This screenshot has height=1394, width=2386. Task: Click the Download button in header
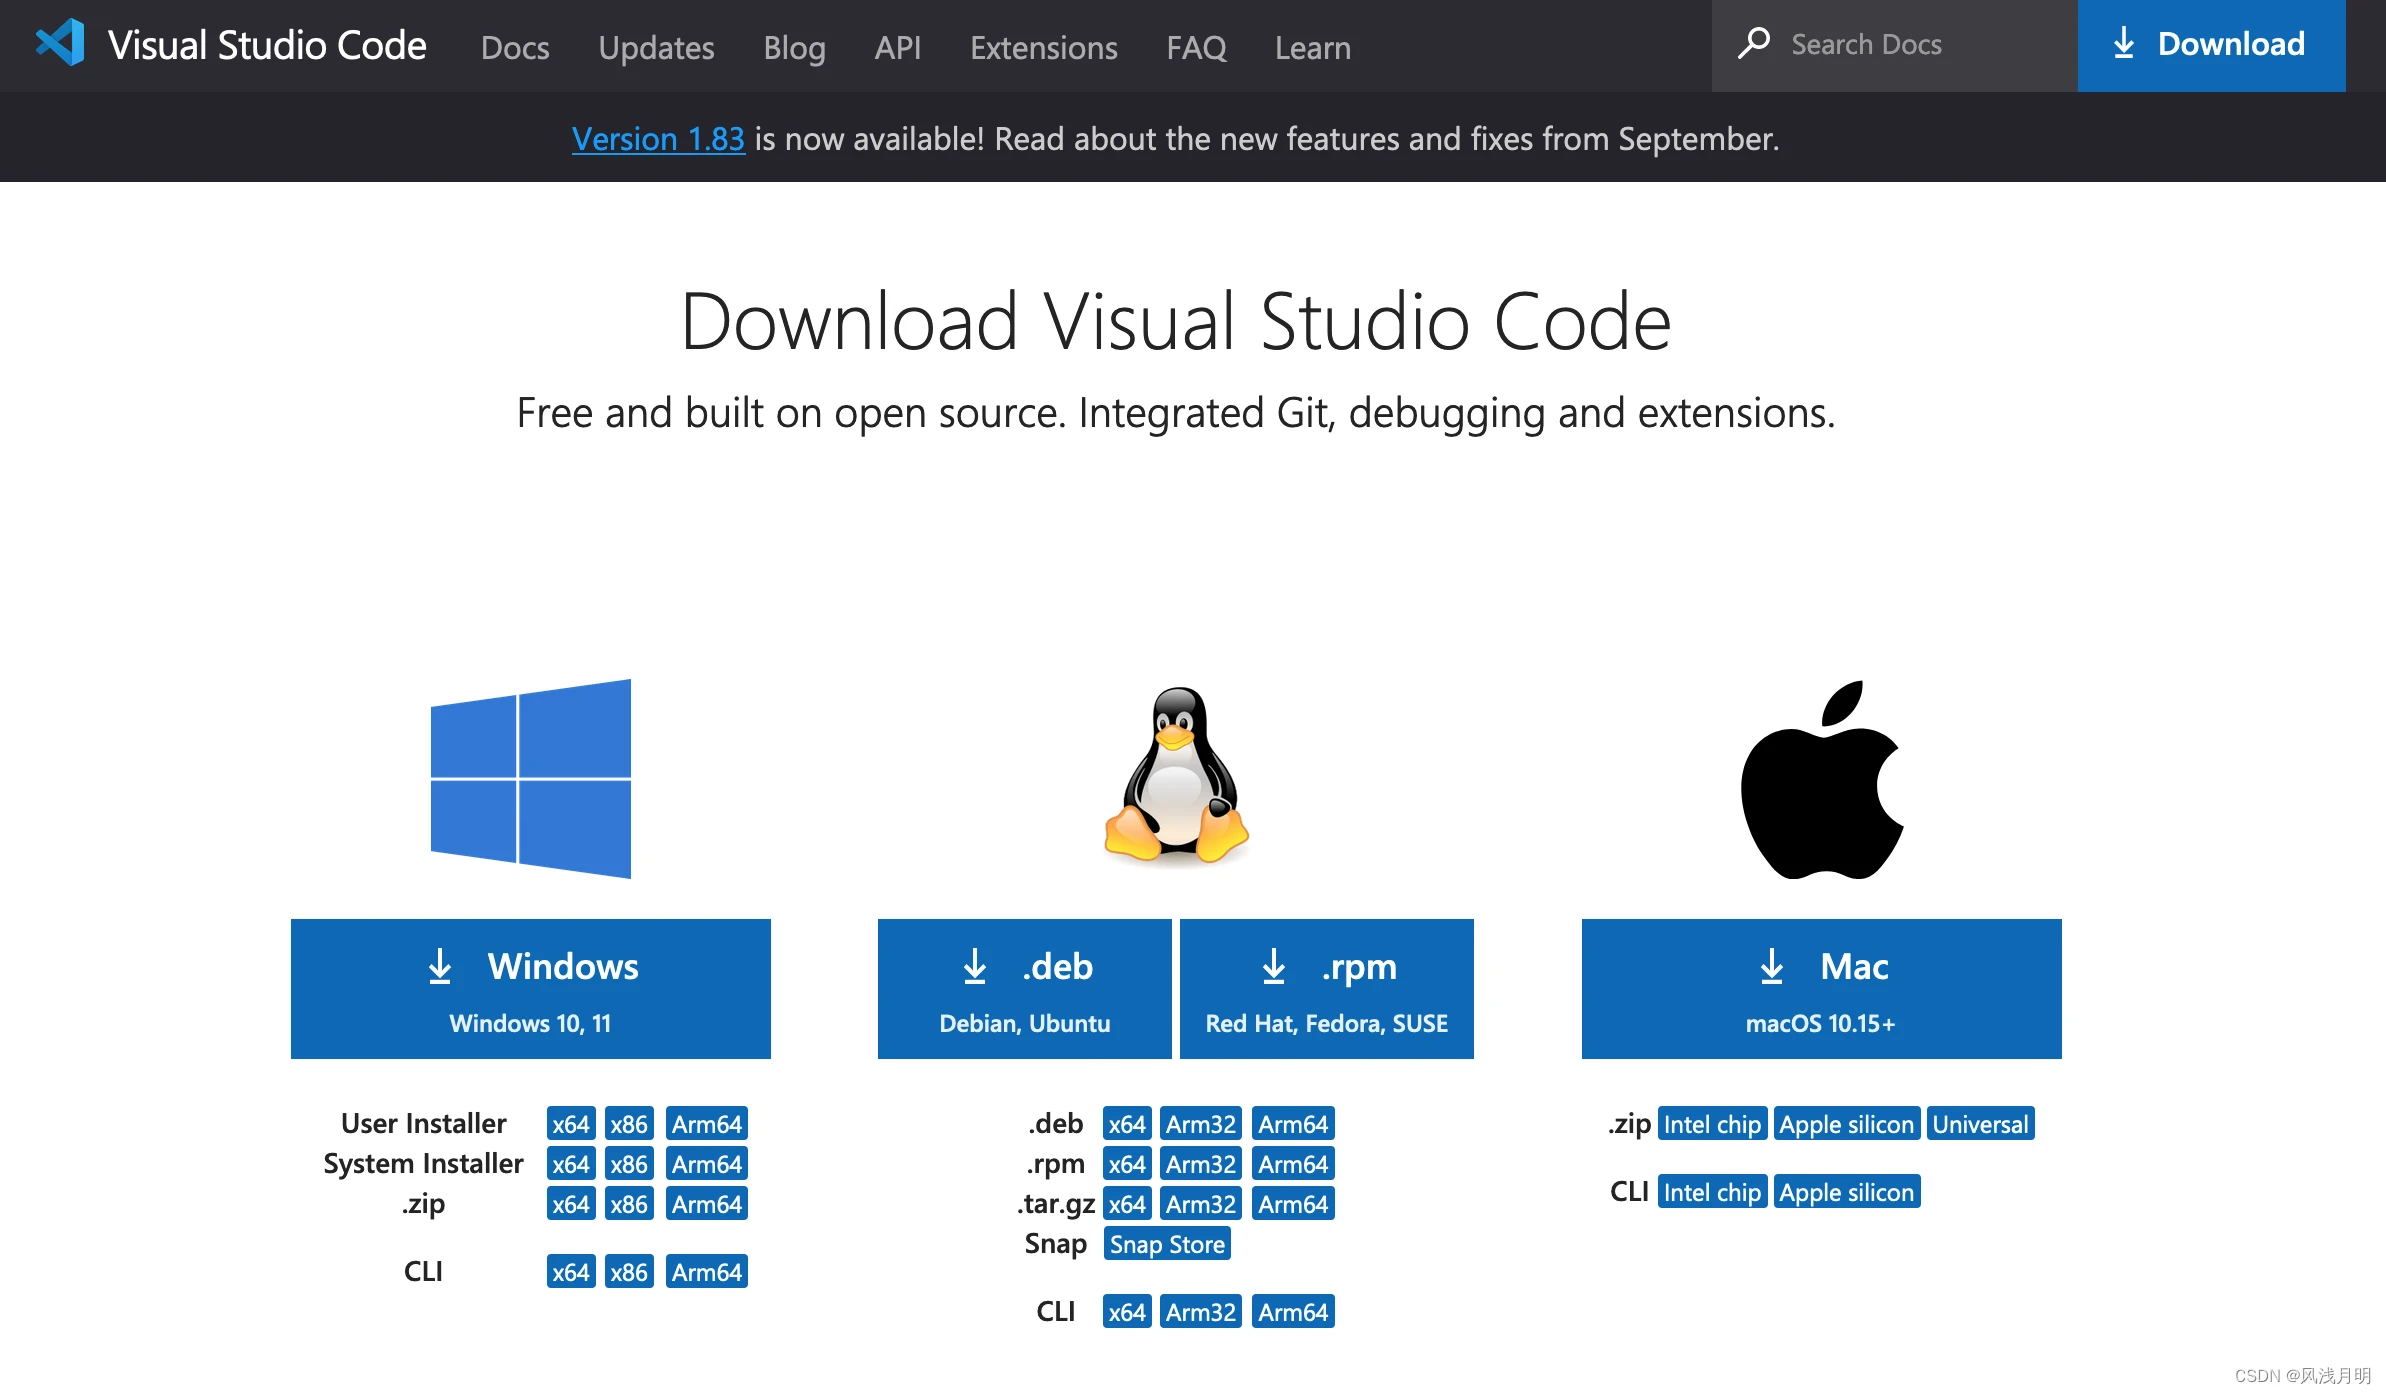[x=2211, y=45]
